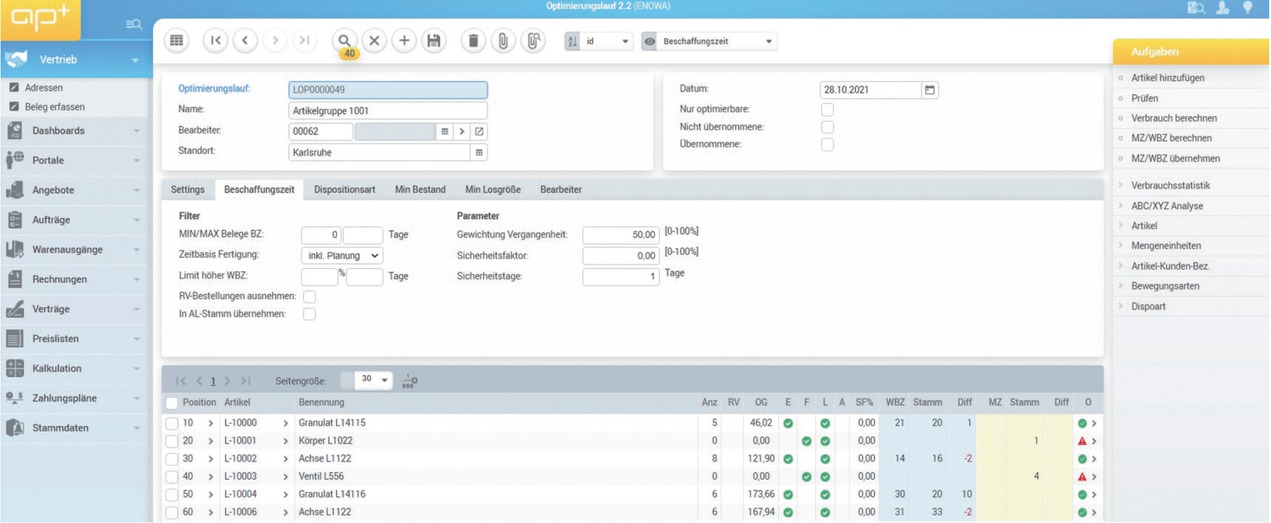Select row checkbox for position 10
Screen dimensions: 1271x523
pyautogui.click(x=172, y=423)
